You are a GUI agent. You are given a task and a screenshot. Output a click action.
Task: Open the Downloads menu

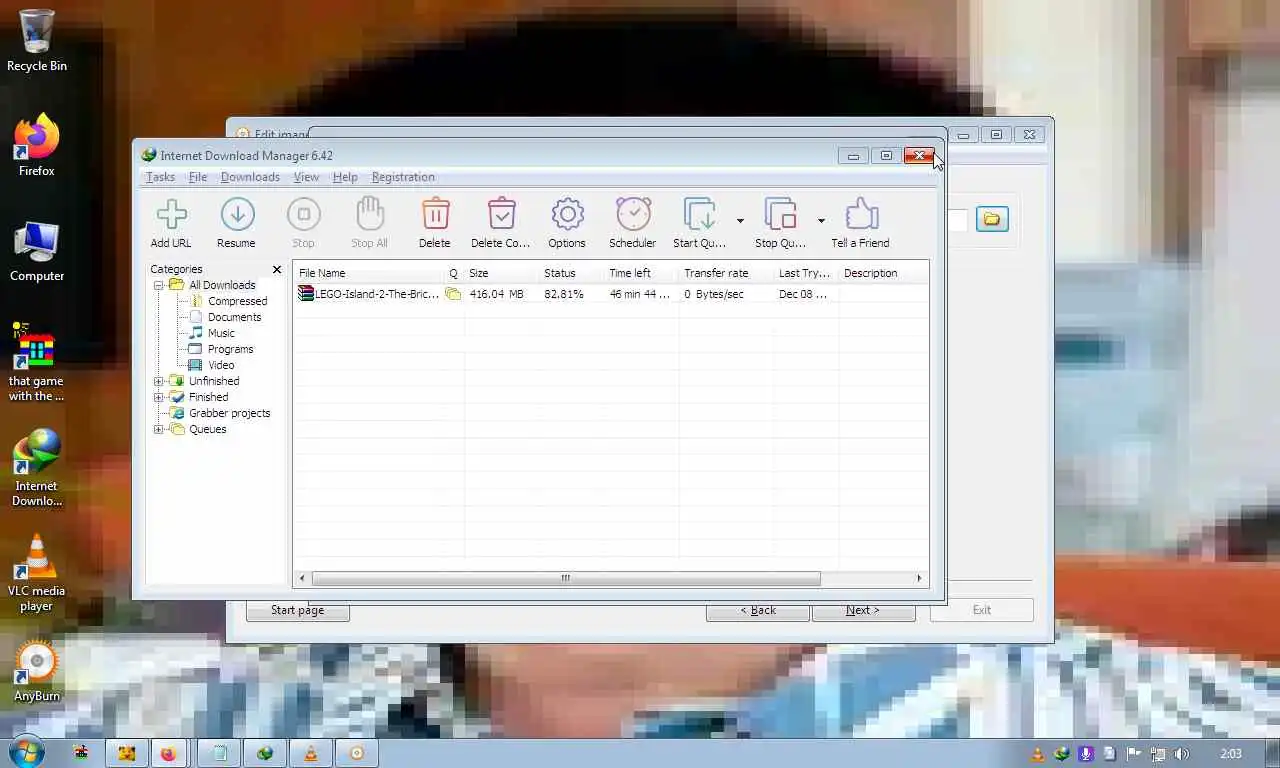(x=250, y=177)
